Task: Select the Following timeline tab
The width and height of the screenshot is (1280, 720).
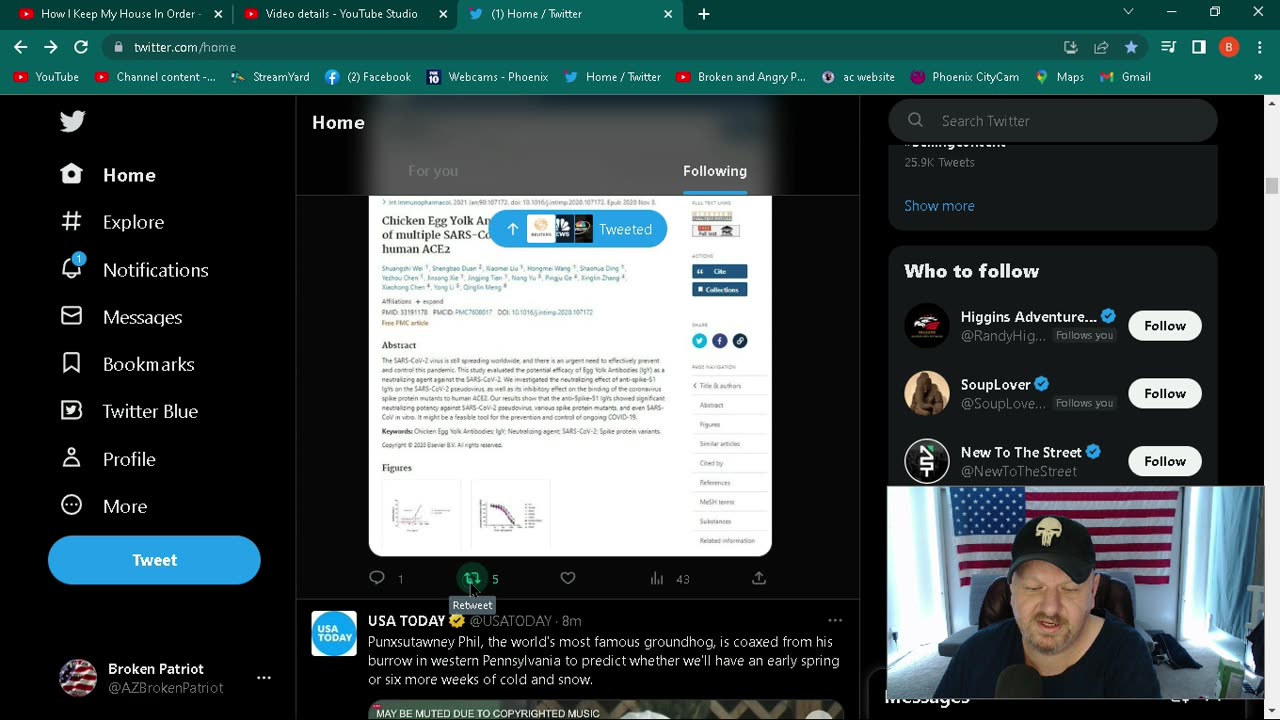Action: coord(715,171)
